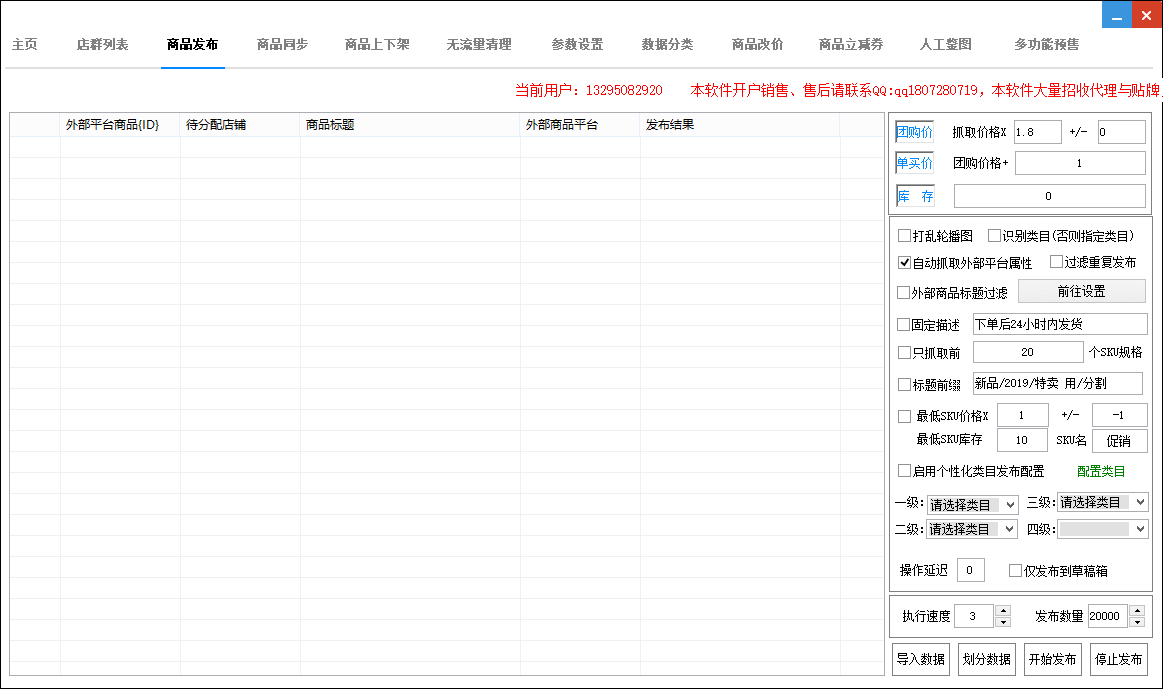Toggle 过滤重复发布 checkbox
The width and height of the screenshot is (1163, 689).
pos(1056,262)
